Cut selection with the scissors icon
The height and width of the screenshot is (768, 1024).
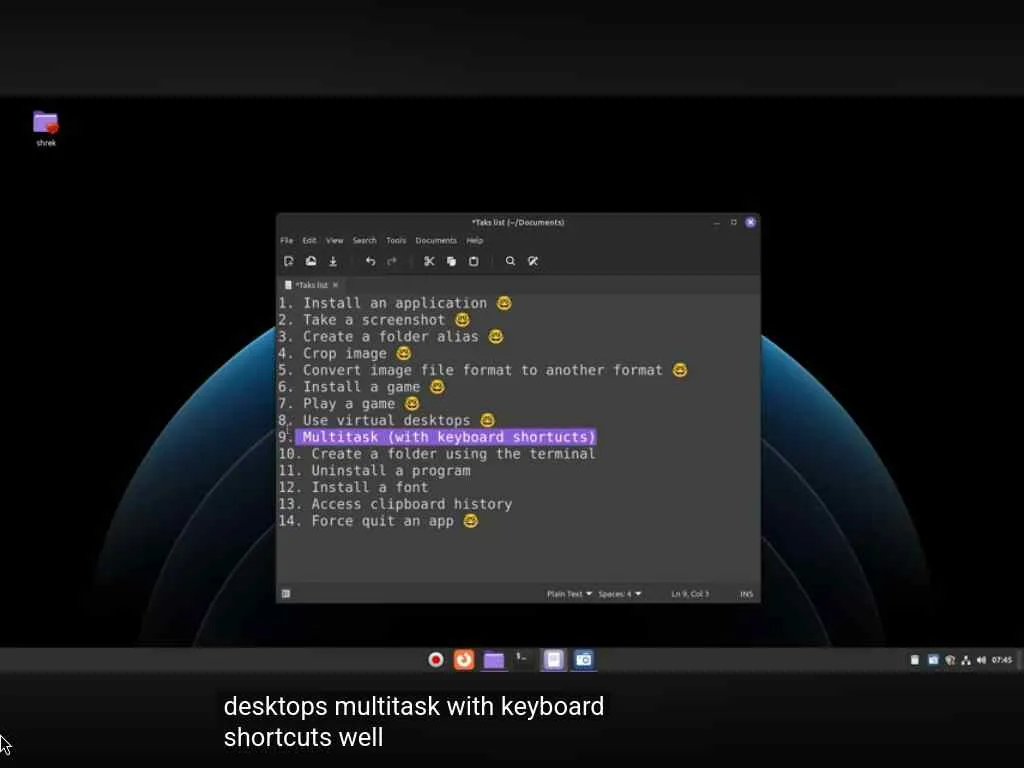[x=429, y=261]
